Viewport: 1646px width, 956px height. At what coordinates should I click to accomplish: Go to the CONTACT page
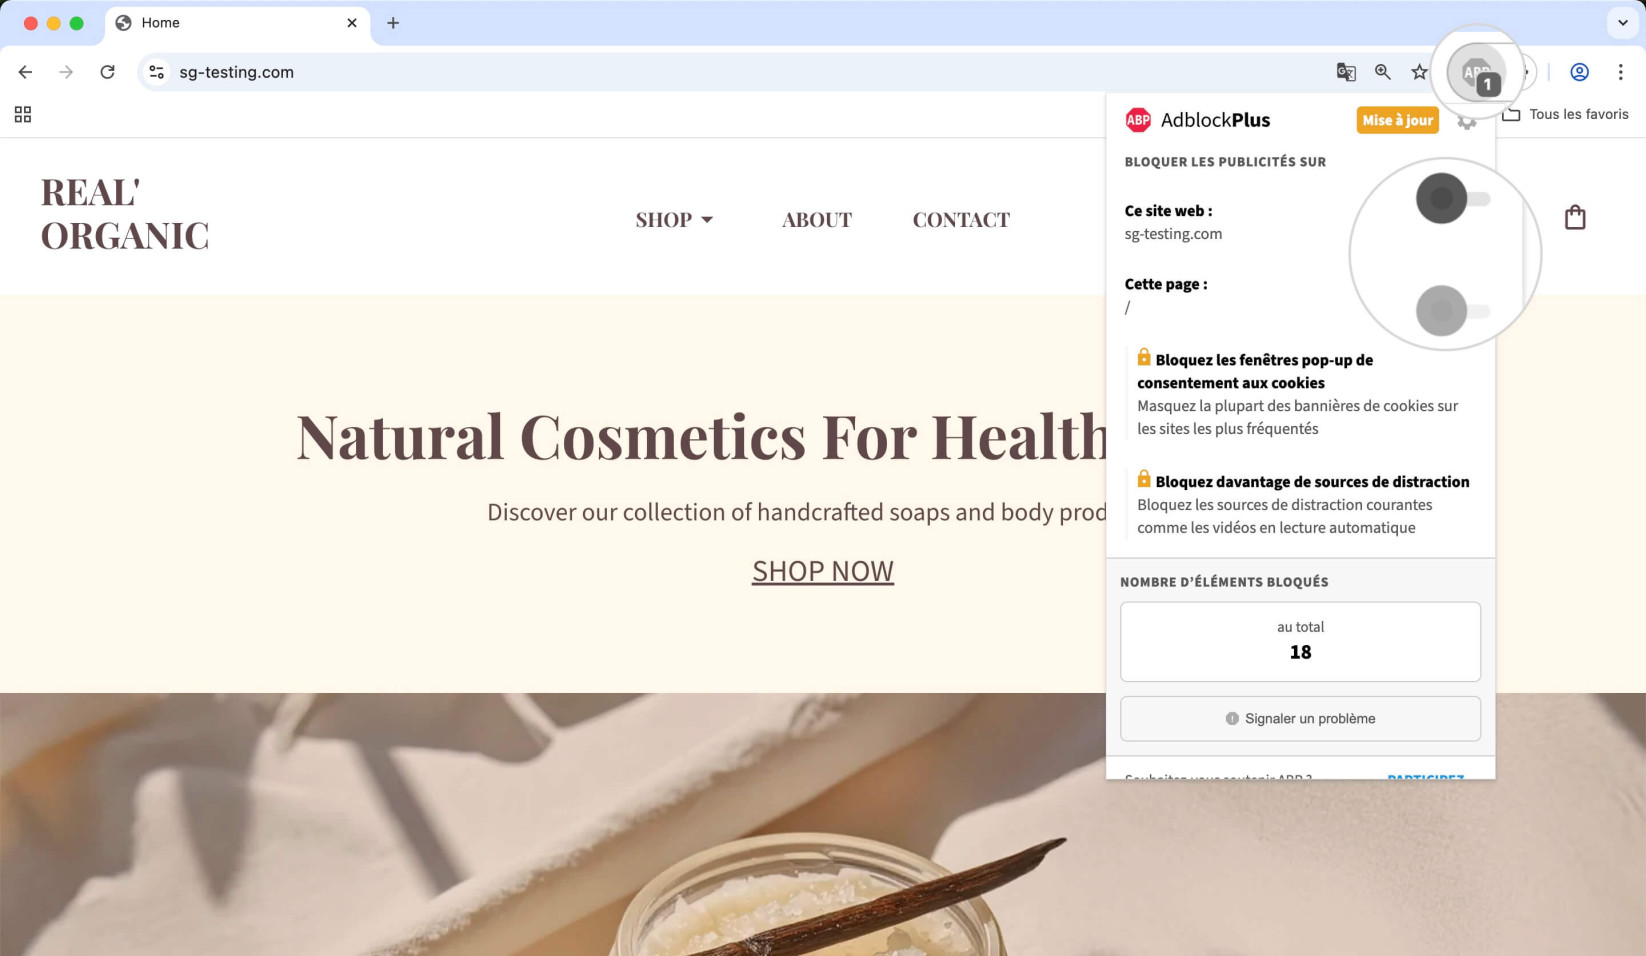961,220
